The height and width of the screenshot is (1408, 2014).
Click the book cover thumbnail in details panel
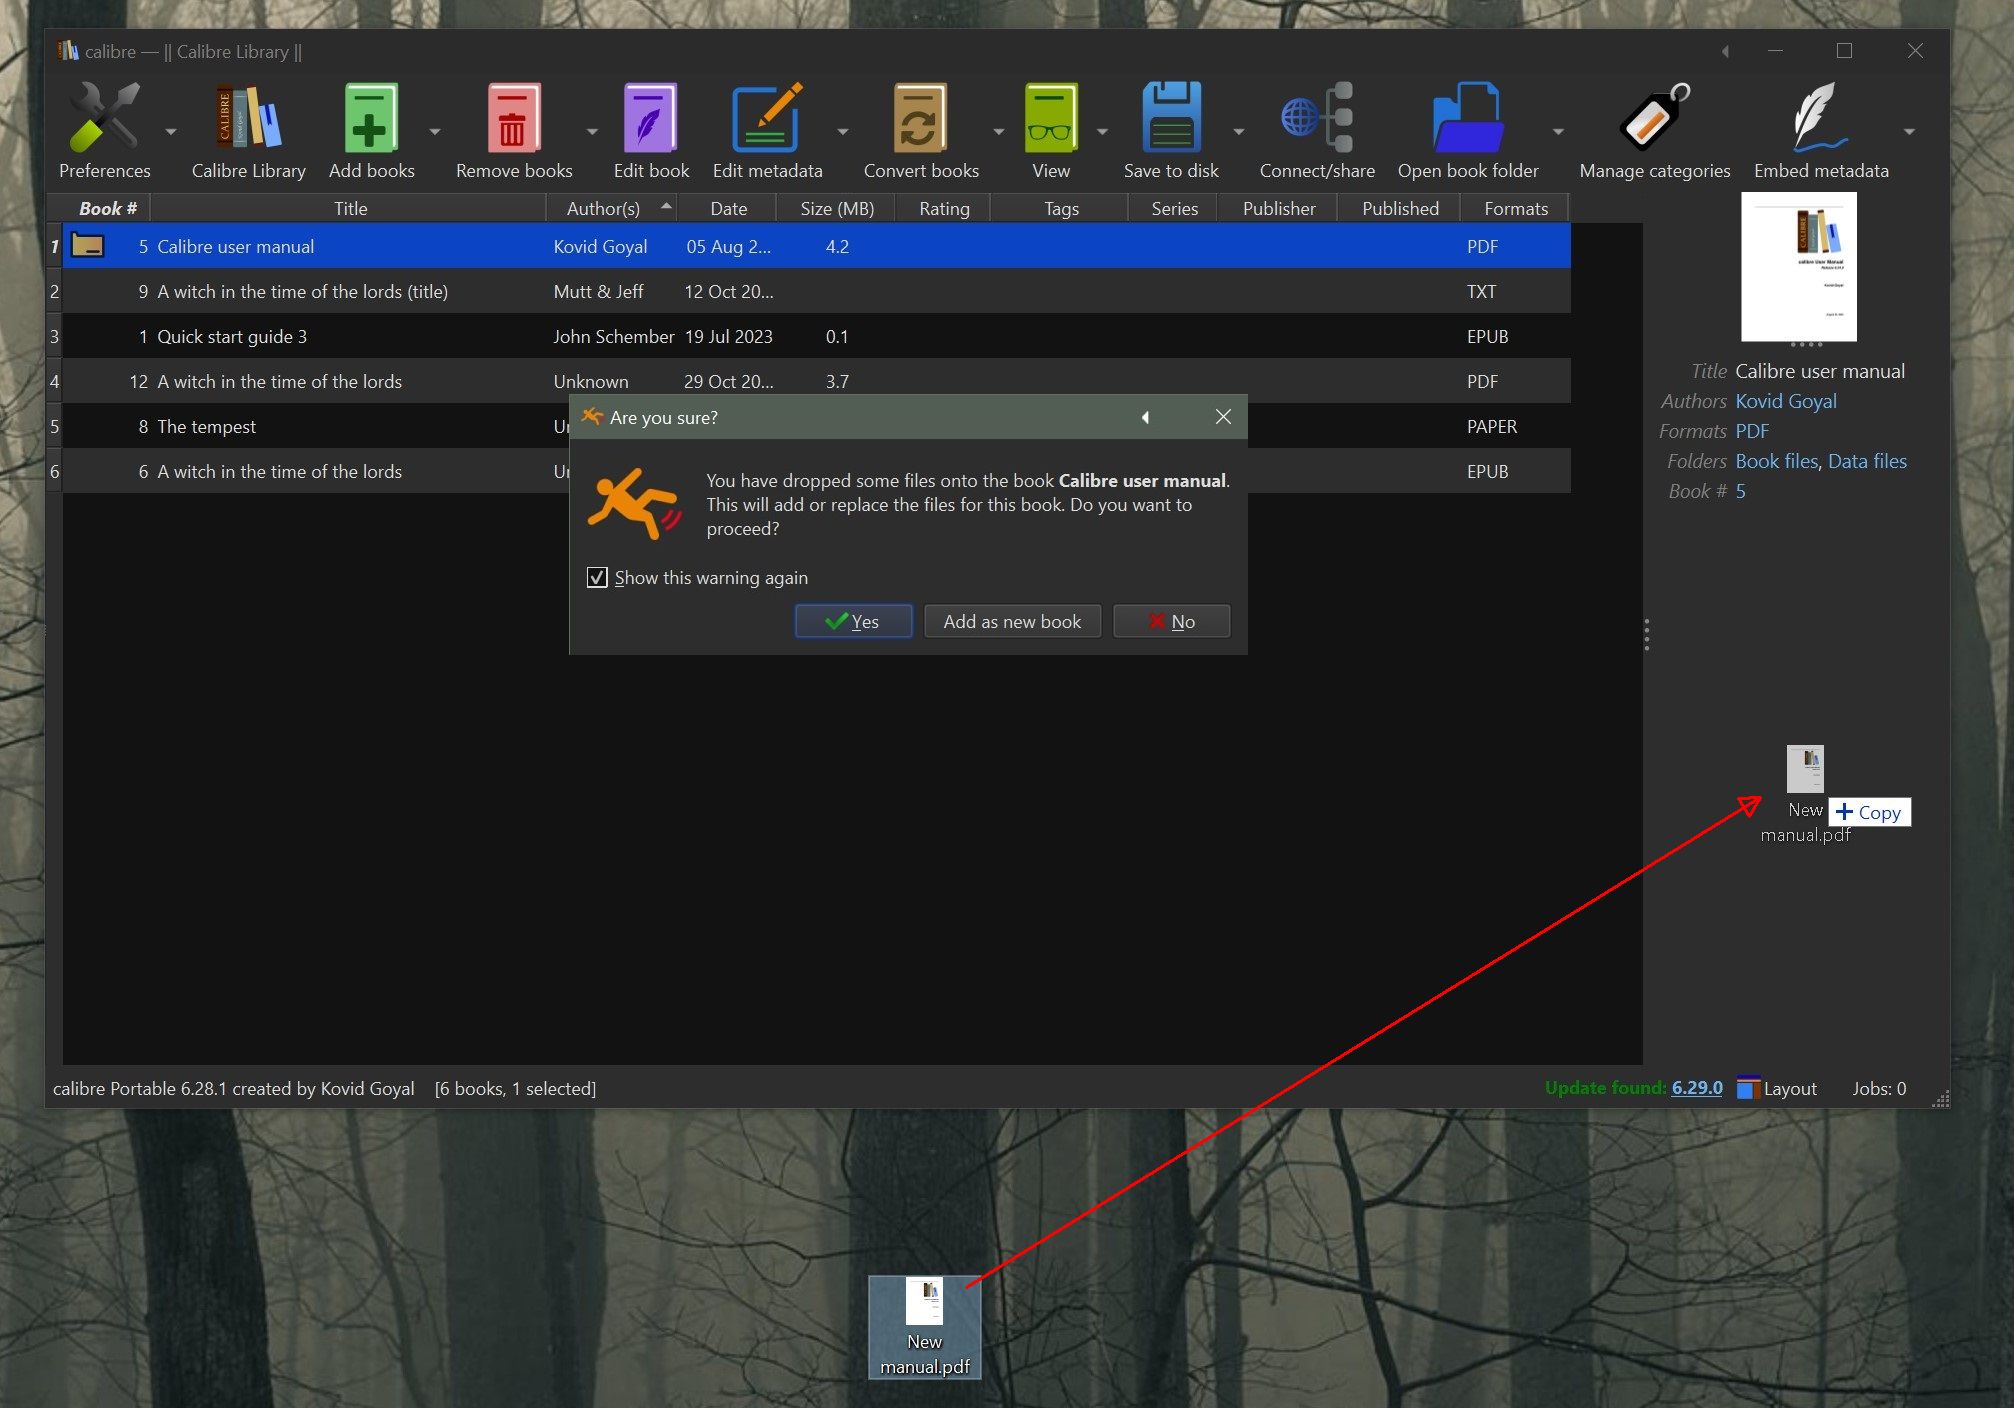1798,267
